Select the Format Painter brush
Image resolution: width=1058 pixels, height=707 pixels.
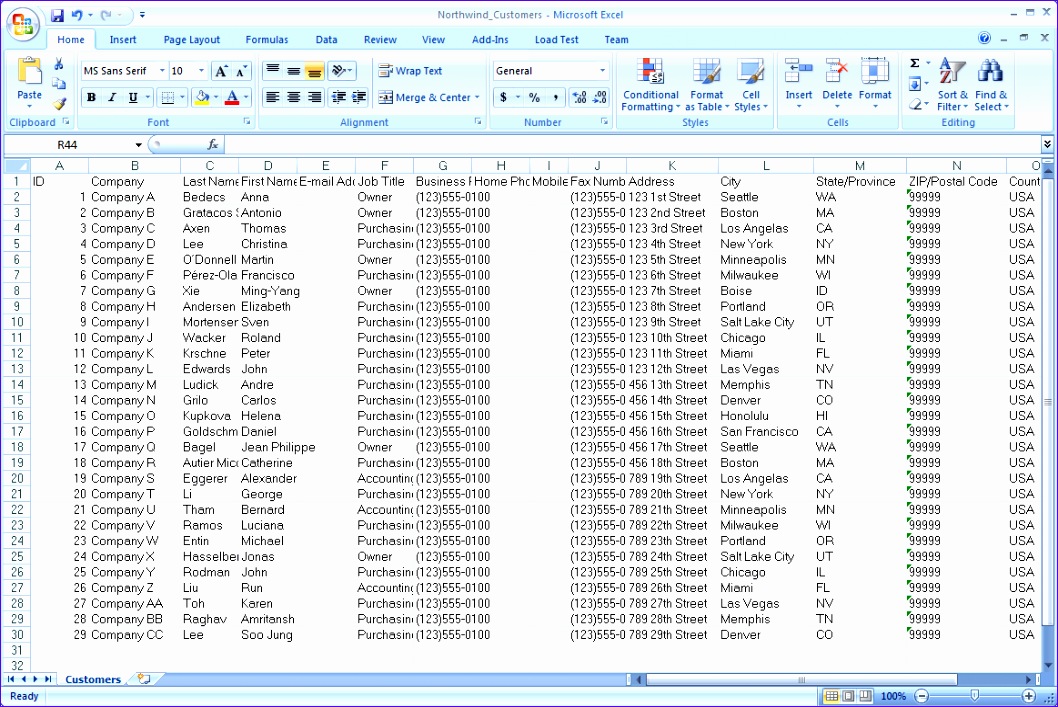pyautogui.click(x=59, y=103)
